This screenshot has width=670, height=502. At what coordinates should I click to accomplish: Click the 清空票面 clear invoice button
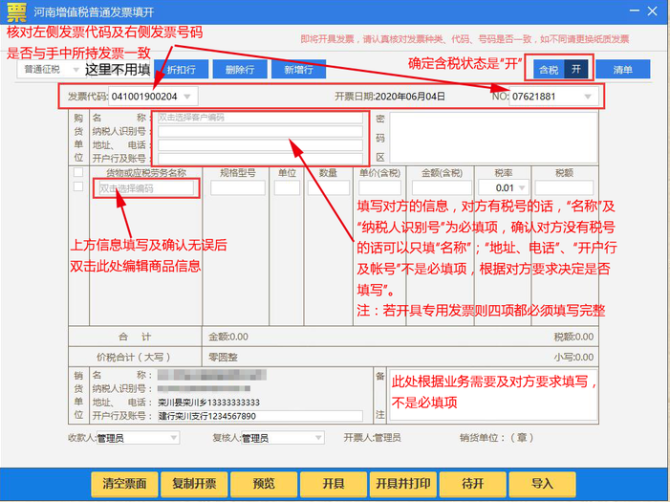pos(124,484)
